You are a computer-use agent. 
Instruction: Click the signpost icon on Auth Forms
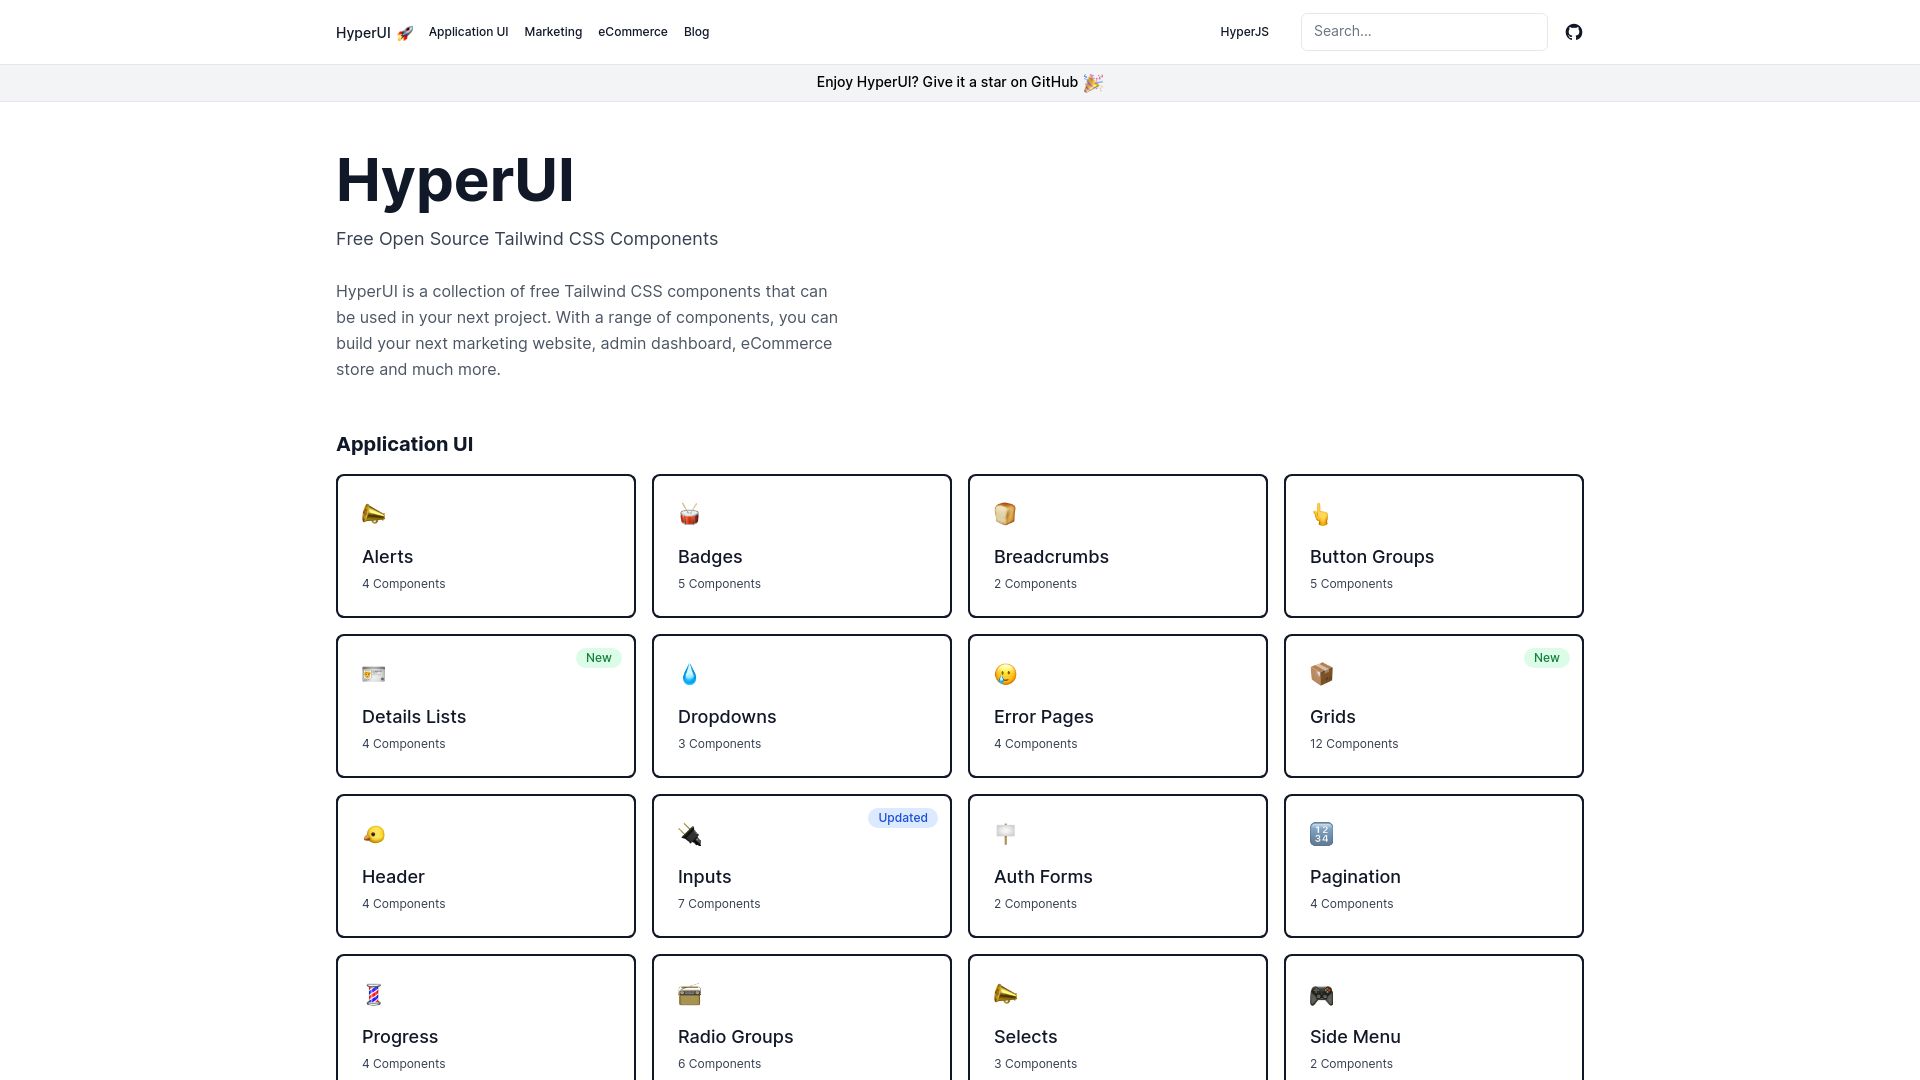click(1005, 834)
